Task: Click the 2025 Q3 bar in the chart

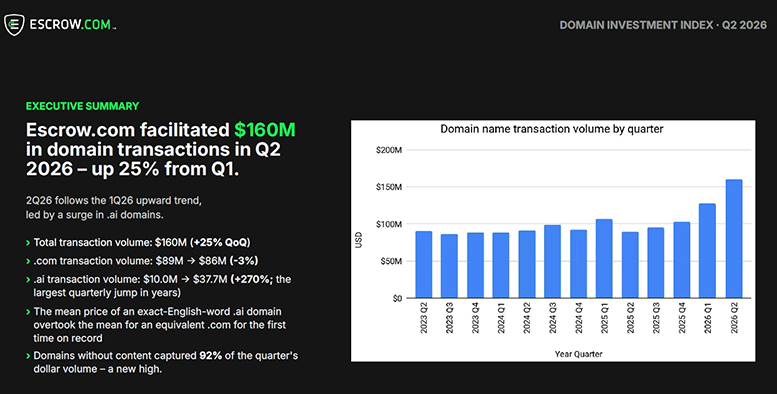Action: point(656,263)
